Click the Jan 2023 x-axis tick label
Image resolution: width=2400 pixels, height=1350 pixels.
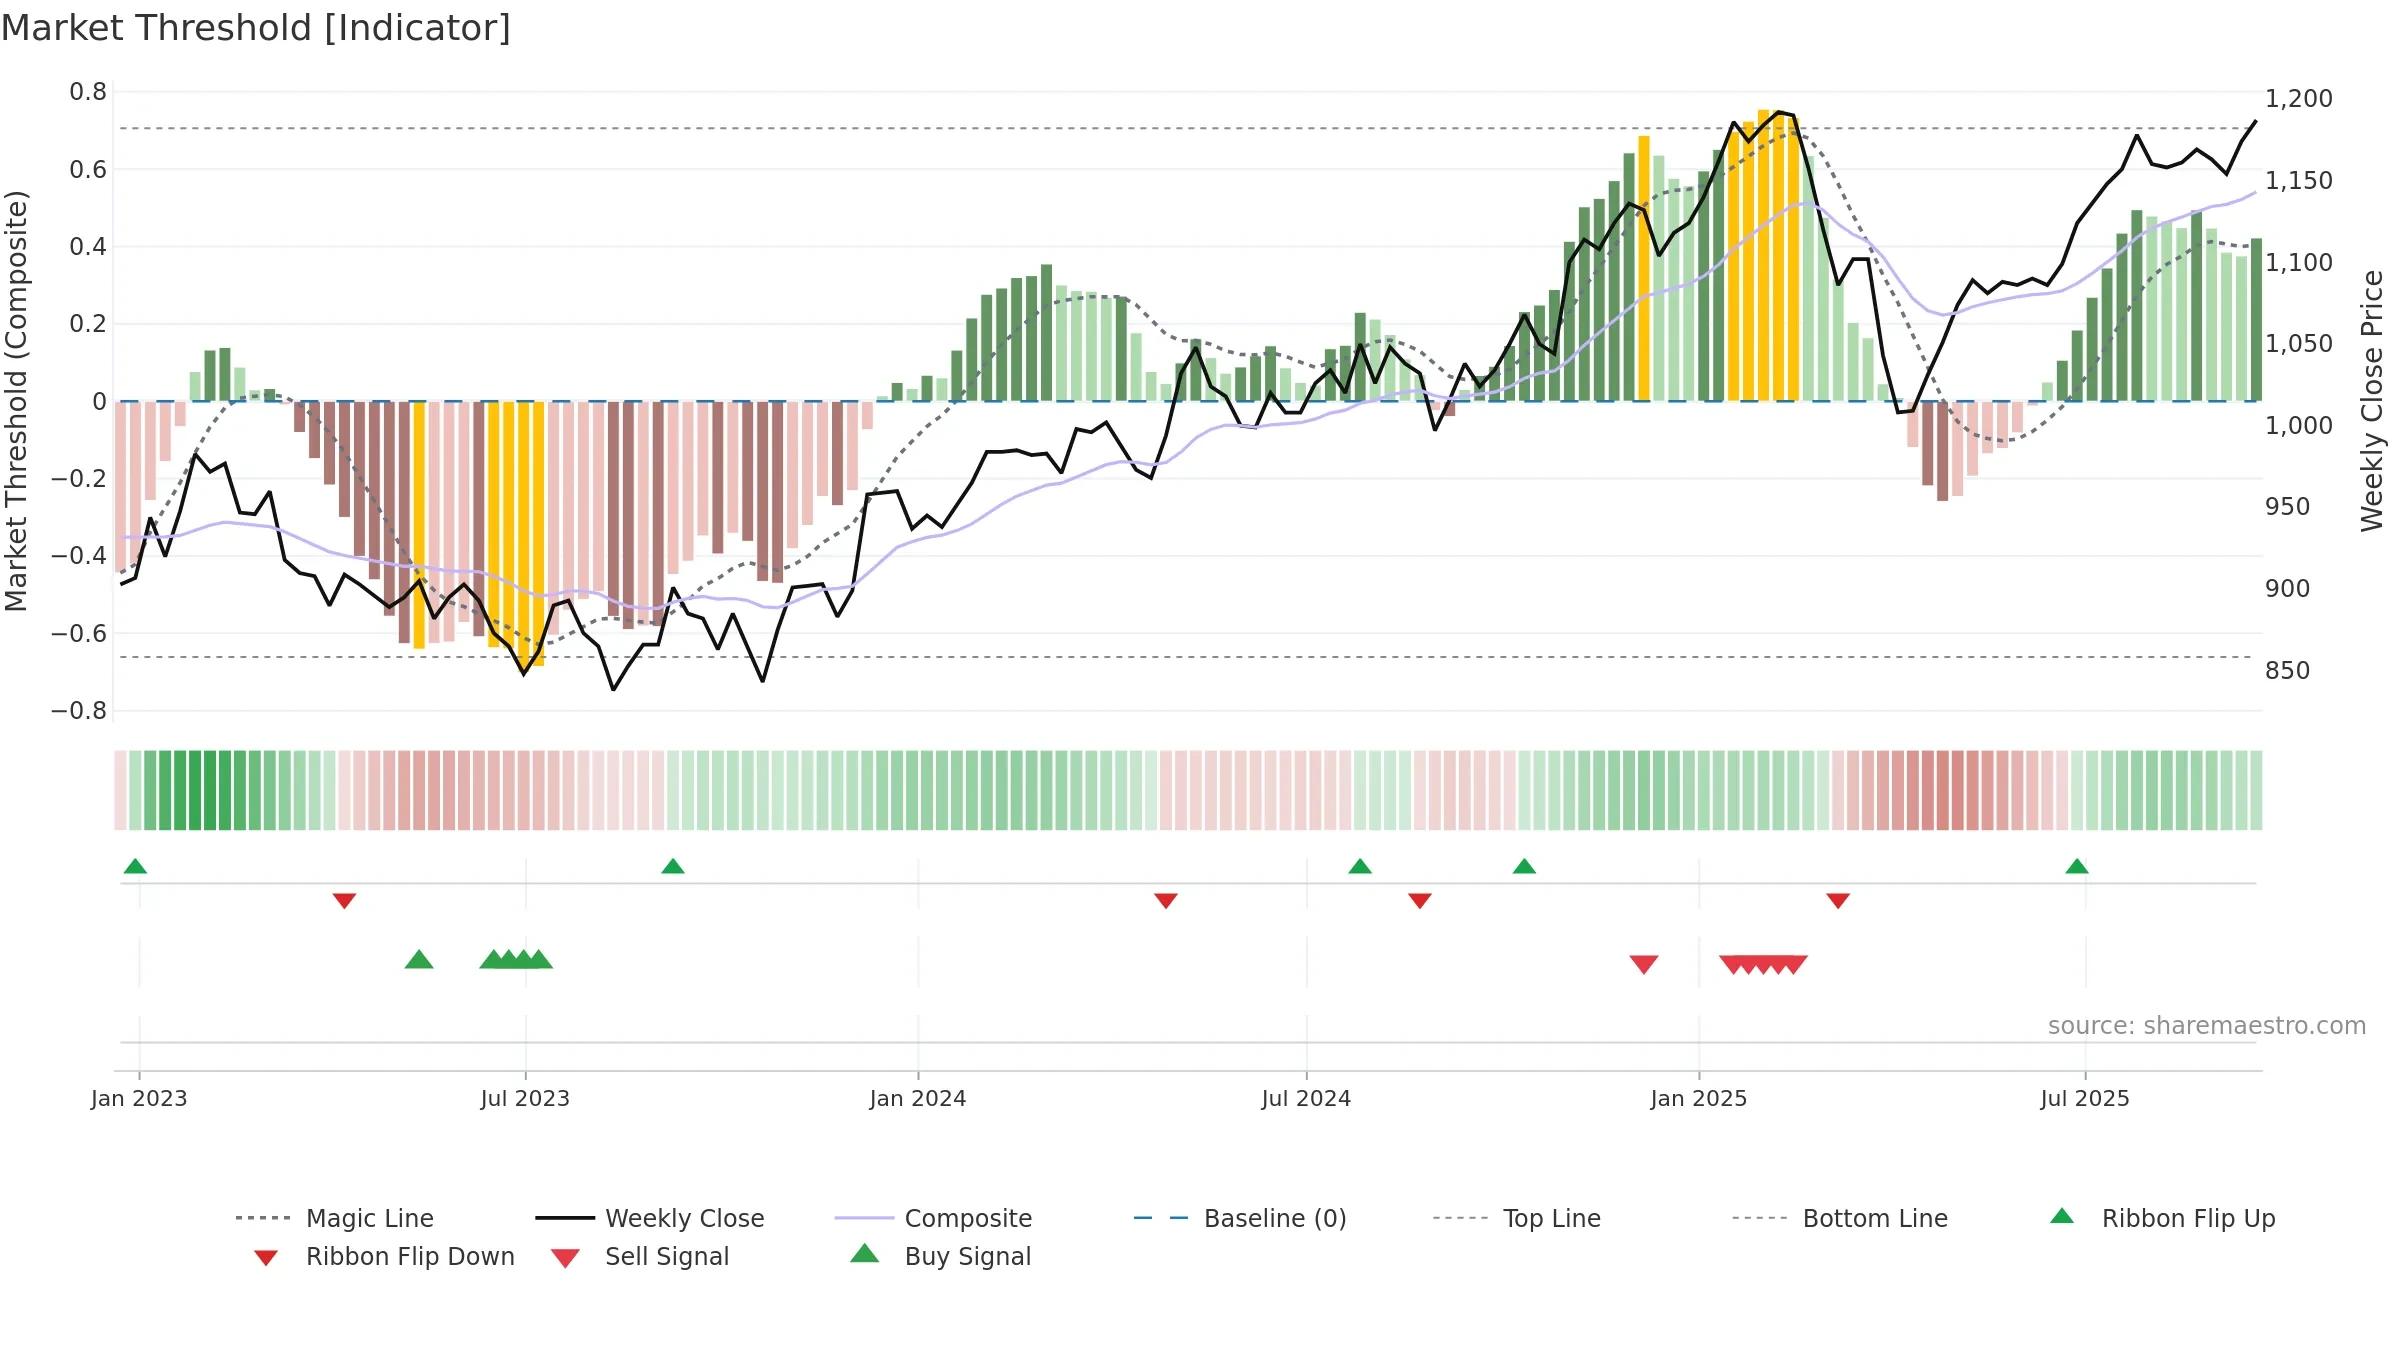(139, 1099)
